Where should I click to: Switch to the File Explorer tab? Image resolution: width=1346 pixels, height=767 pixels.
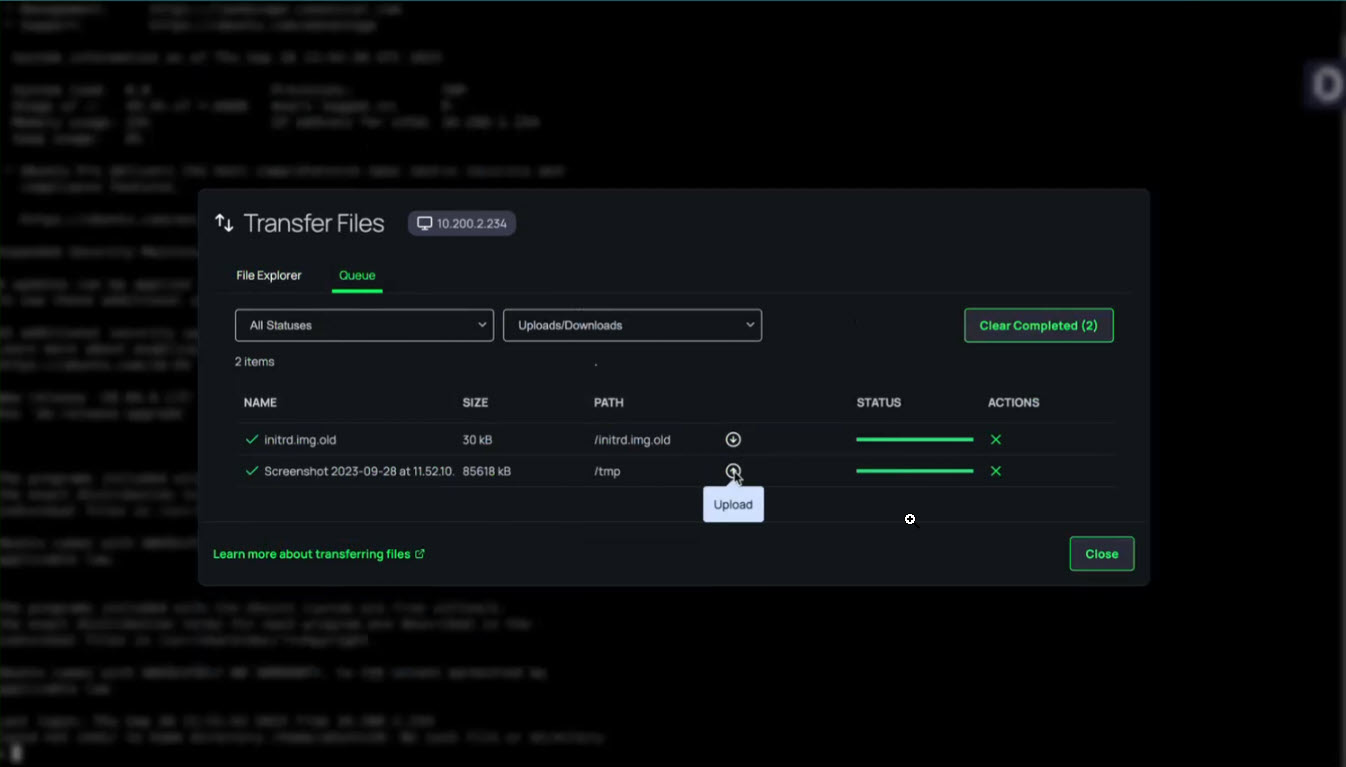coord(268,275)
